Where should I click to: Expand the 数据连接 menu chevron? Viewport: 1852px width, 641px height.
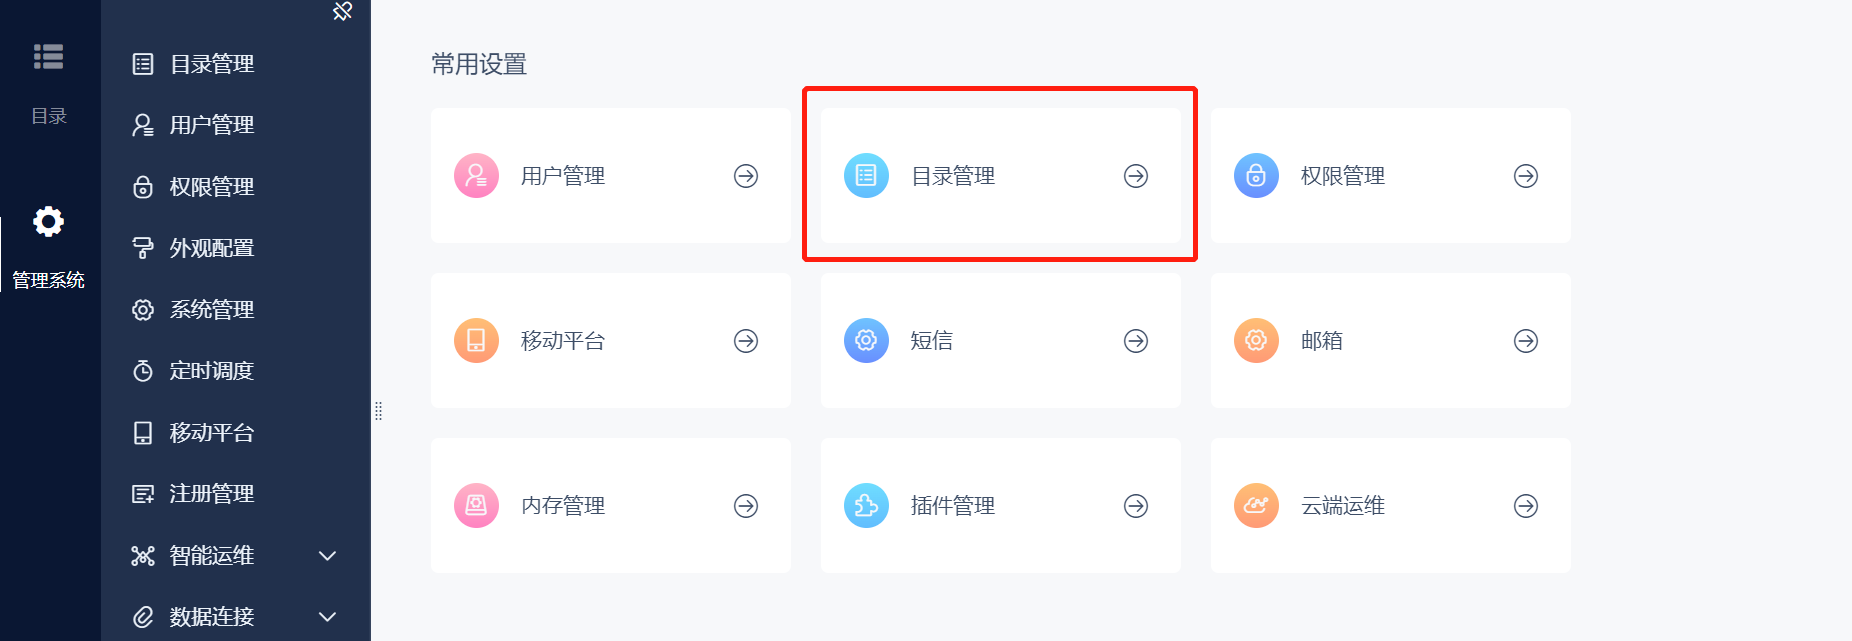tap(327, 617)
